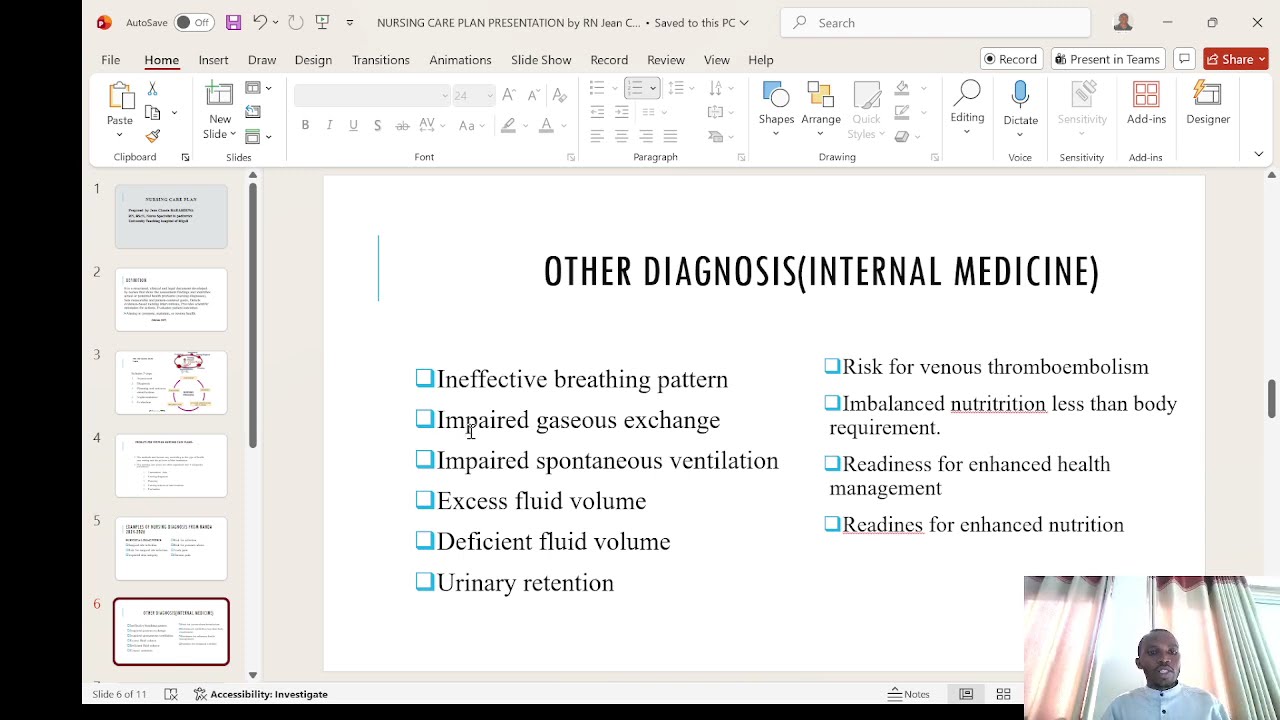Open the Designer pane icon
The image size is (1280, 720).
pyautogui.click(x=1208, y=96)
